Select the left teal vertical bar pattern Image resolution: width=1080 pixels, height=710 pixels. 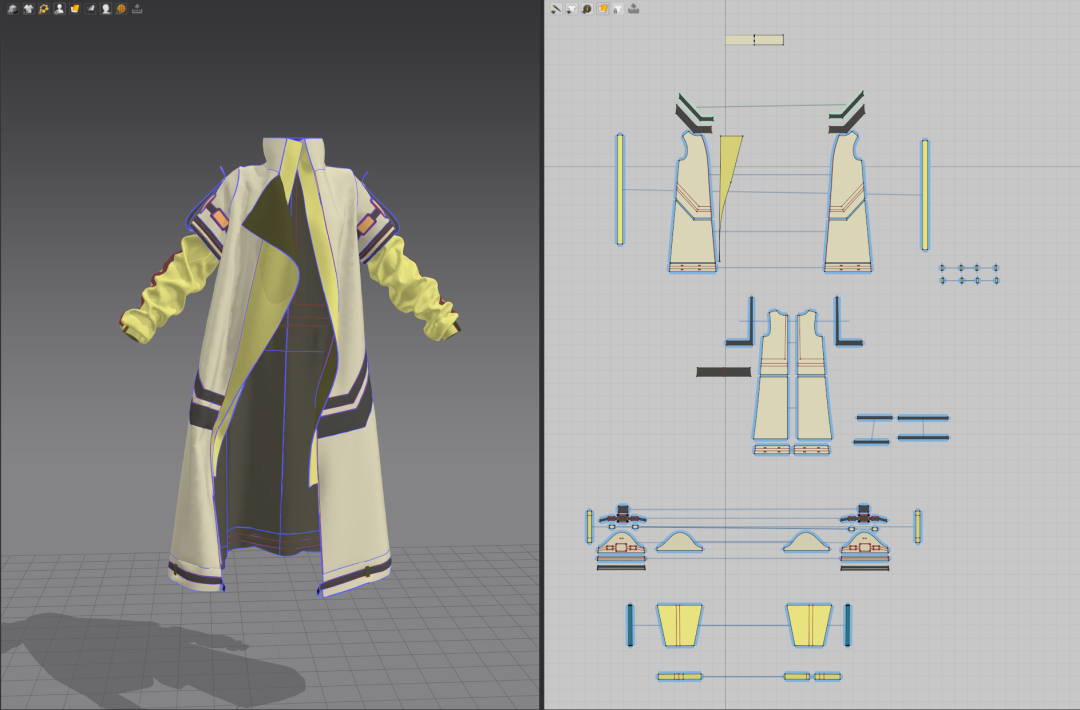pos(630,625)
